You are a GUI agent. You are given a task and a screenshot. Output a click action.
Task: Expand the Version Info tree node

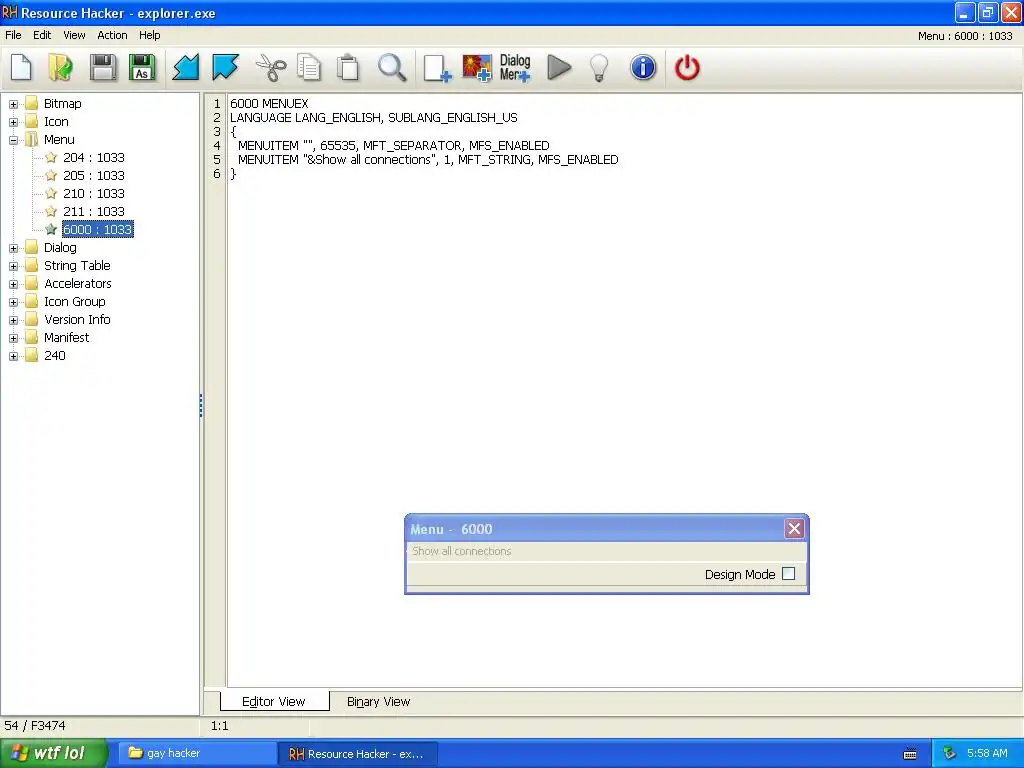pos(13,320)
